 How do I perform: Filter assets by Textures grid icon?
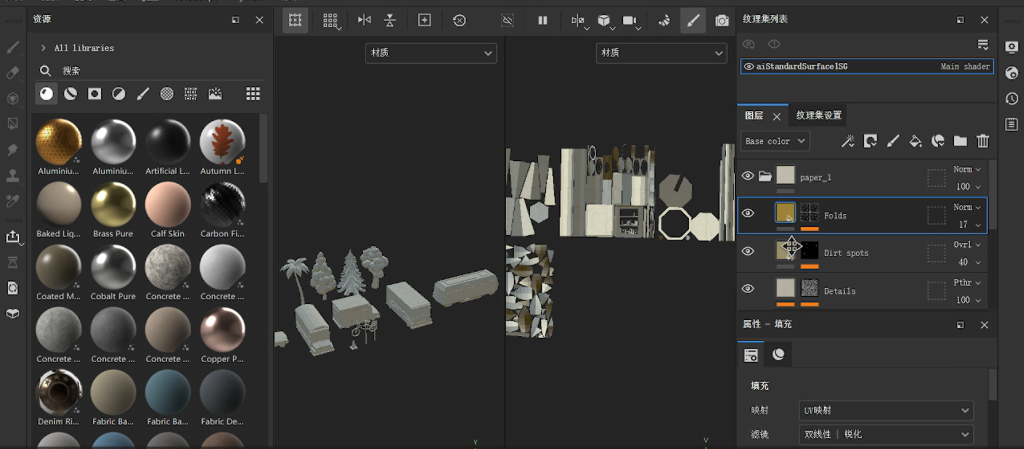pos(191,94)
